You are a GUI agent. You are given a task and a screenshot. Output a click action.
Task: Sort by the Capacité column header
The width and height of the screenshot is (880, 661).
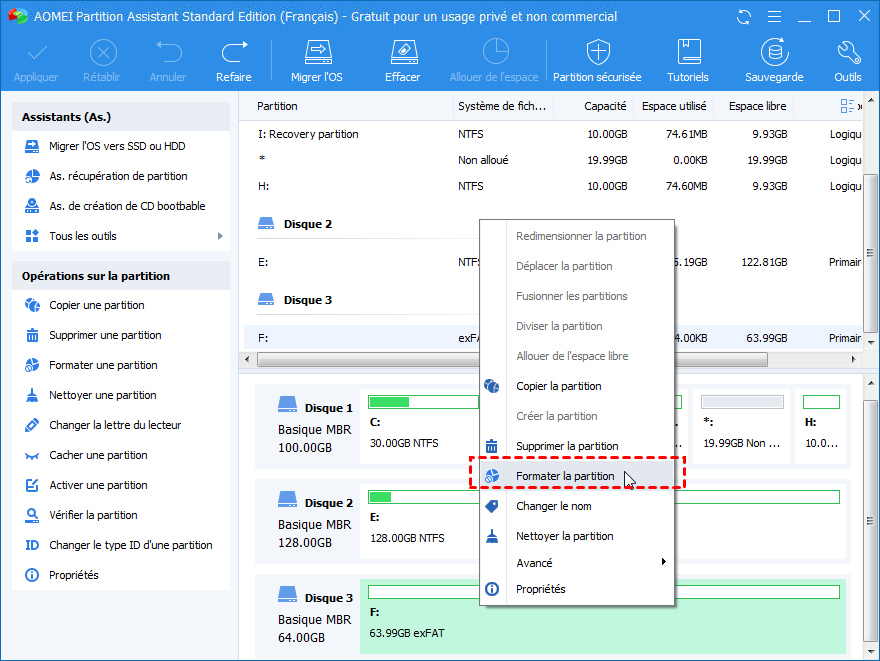(x=604, y=106)
